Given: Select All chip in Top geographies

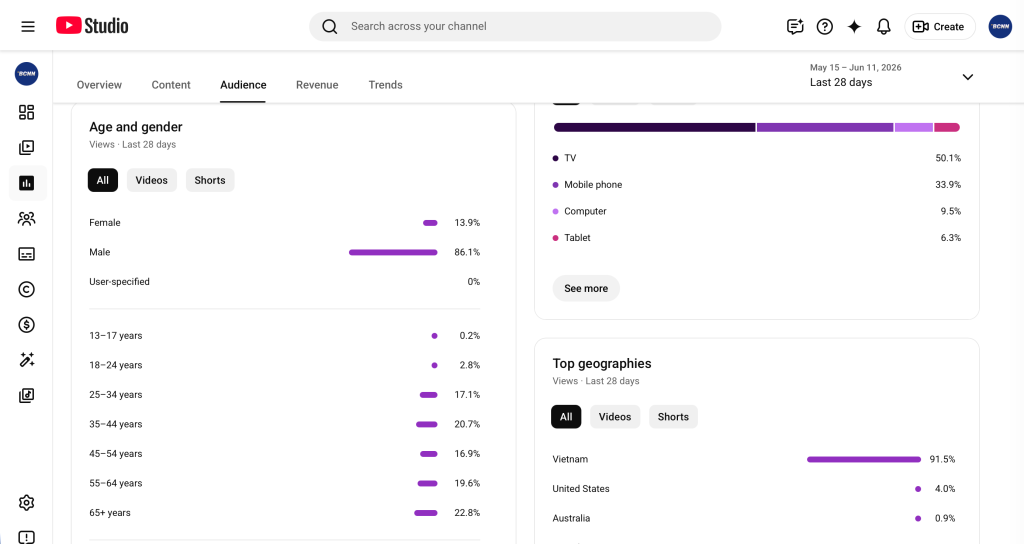Looking at the screenshot, I should pos(566,417).
